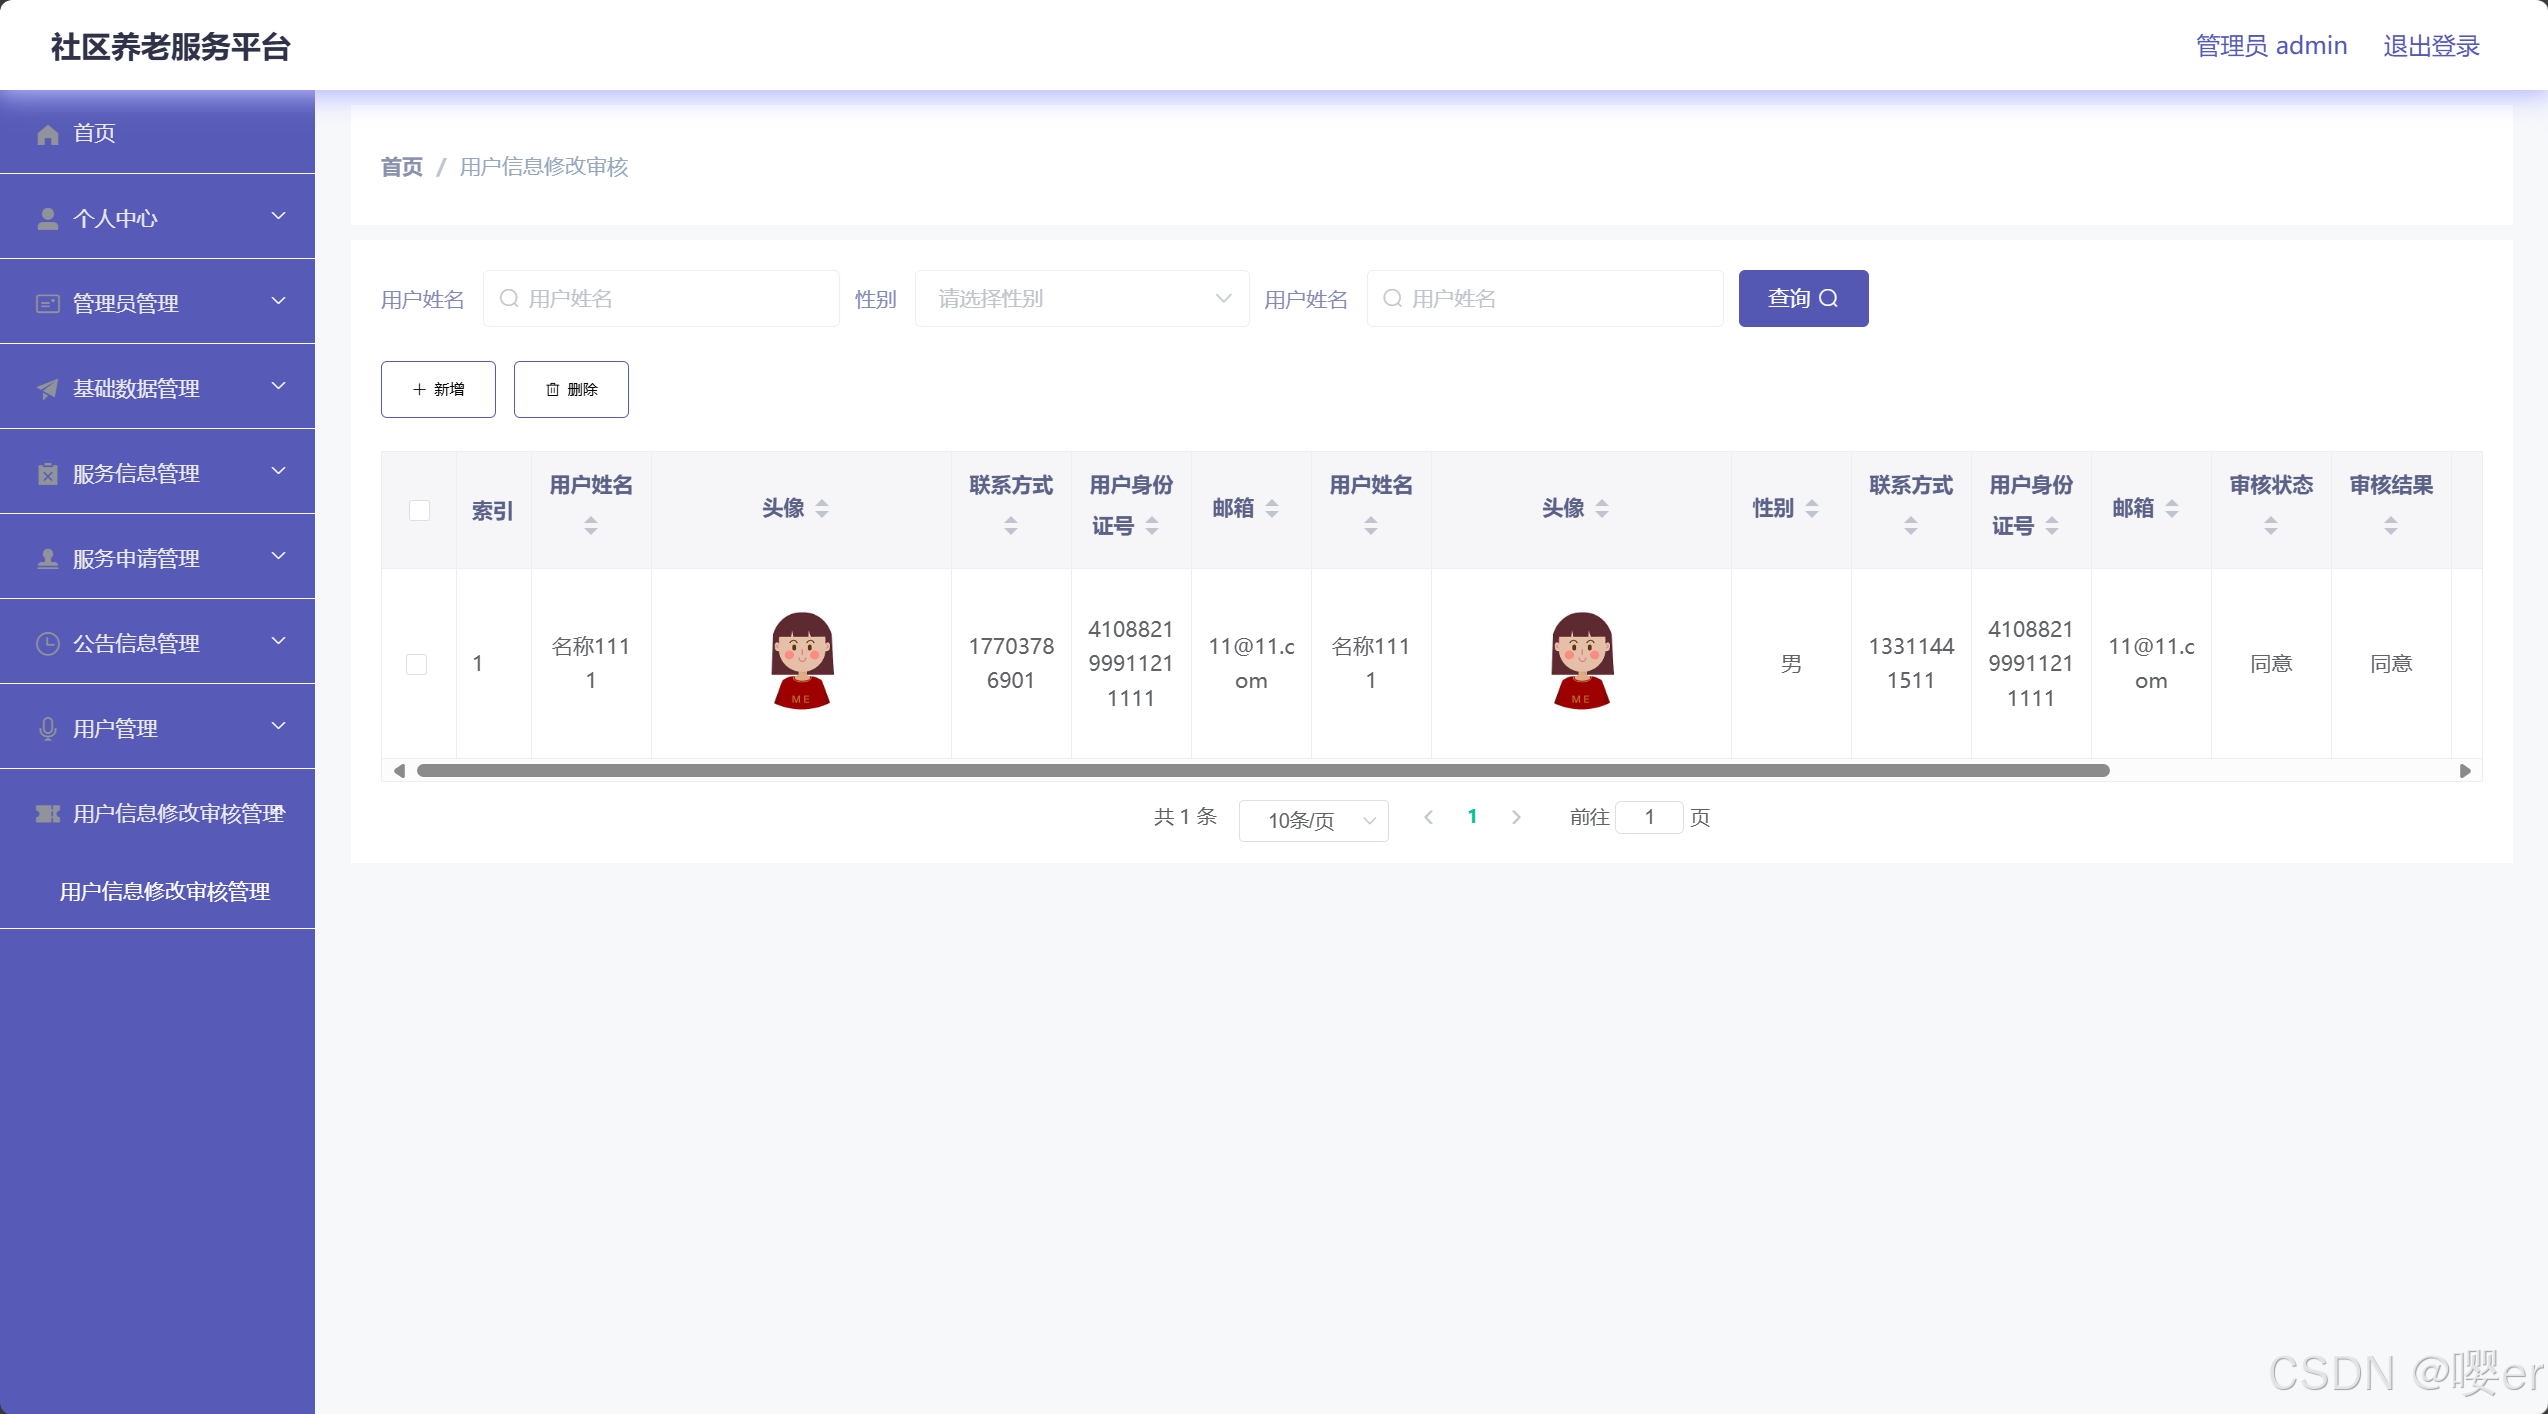
Task: Click the person icon beside 个人中心
Action: tap(47, 219)
